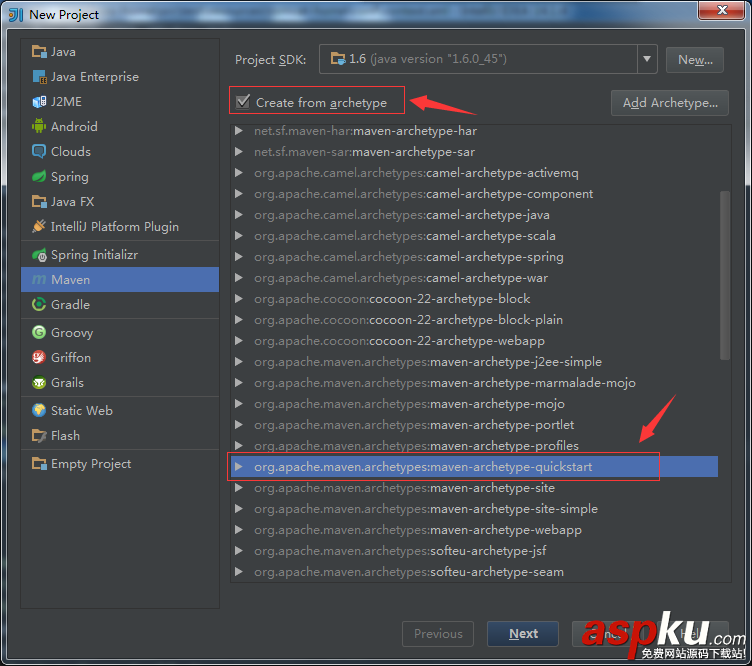Image resolution: width=752 pixels, height=666 pixels.
Task: Select the Groovy project type label
Action: (72, 333)
